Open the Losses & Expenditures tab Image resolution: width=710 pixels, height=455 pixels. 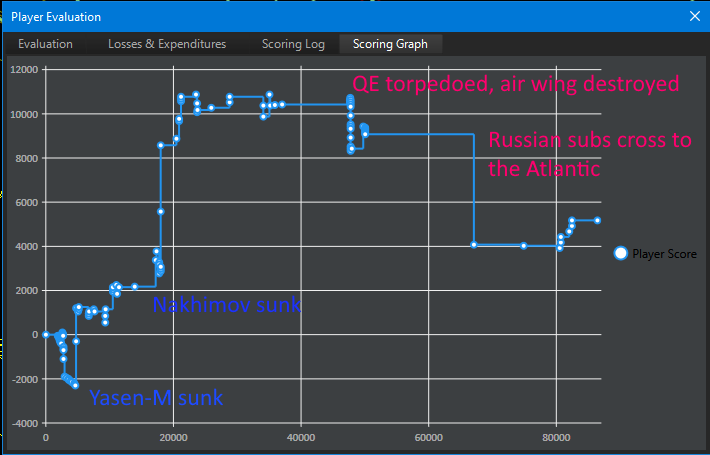167,44
